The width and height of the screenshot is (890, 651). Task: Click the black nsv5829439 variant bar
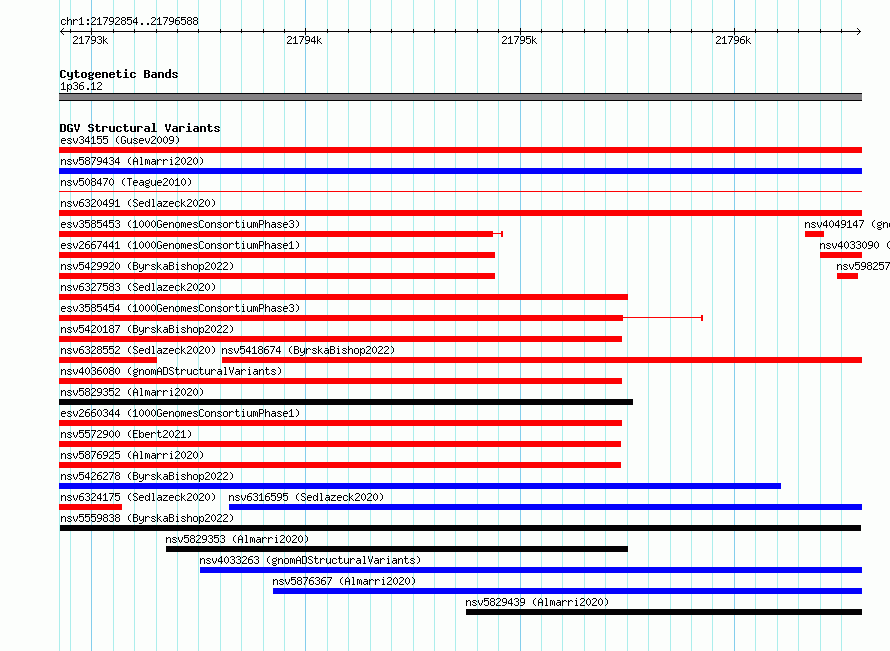point(664,612)
